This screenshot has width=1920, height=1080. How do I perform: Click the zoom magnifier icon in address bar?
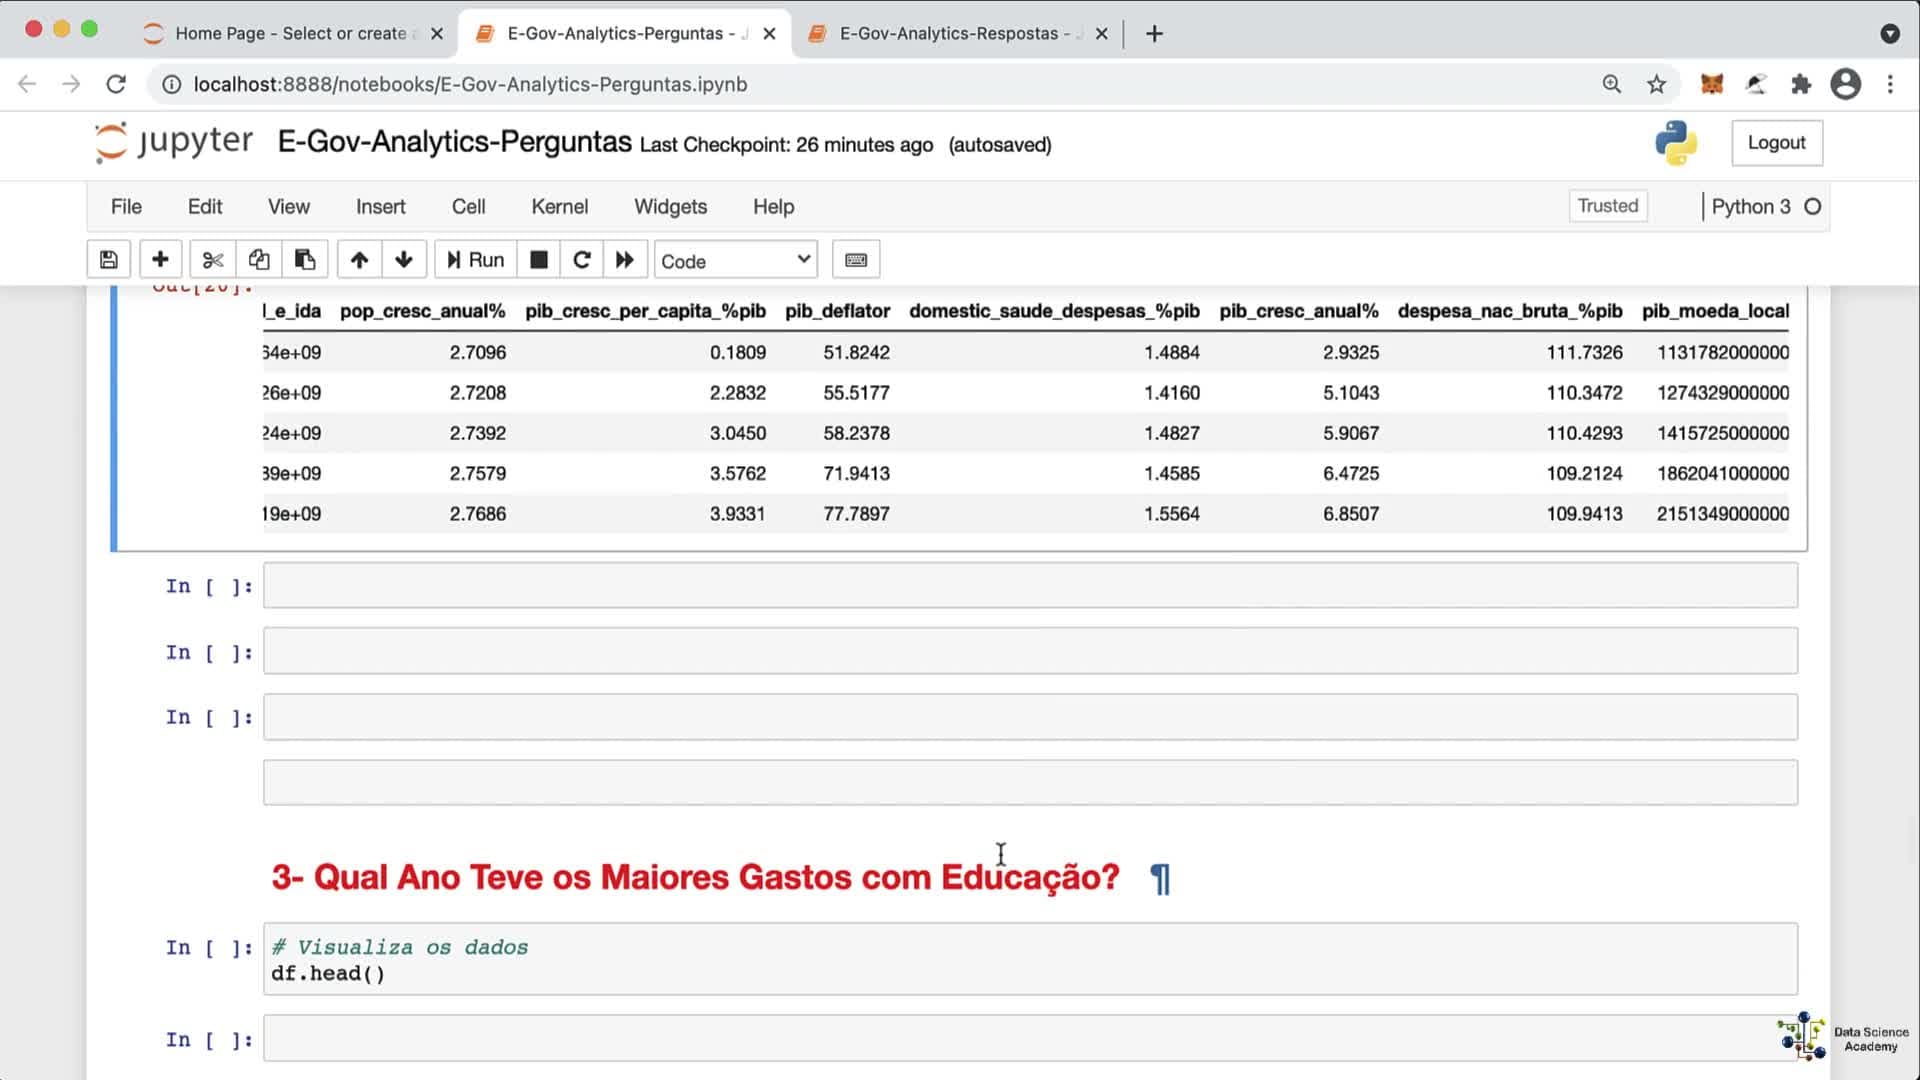pos(1611,84)
